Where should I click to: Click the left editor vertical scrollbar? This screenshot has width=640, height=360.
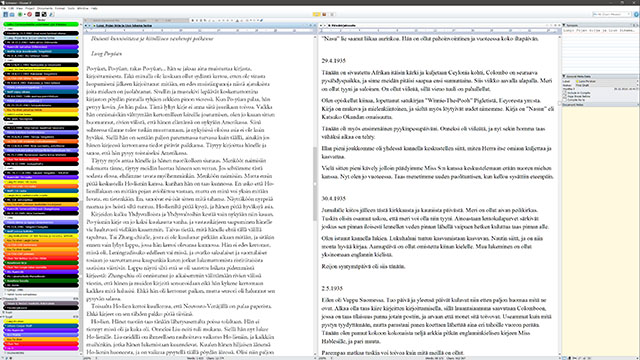tap(315, 184)
